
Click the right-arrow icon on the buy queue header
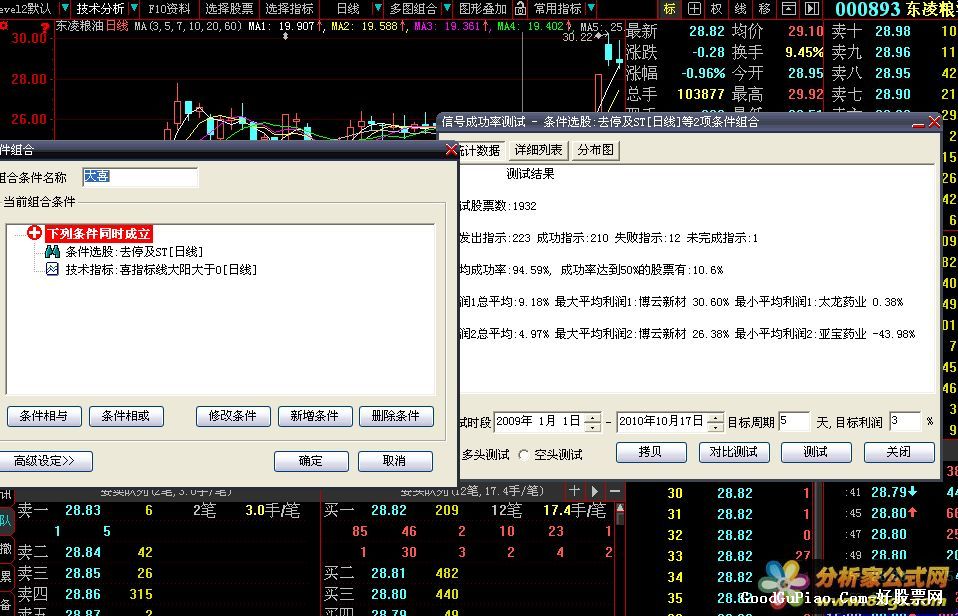coord(594,490)
